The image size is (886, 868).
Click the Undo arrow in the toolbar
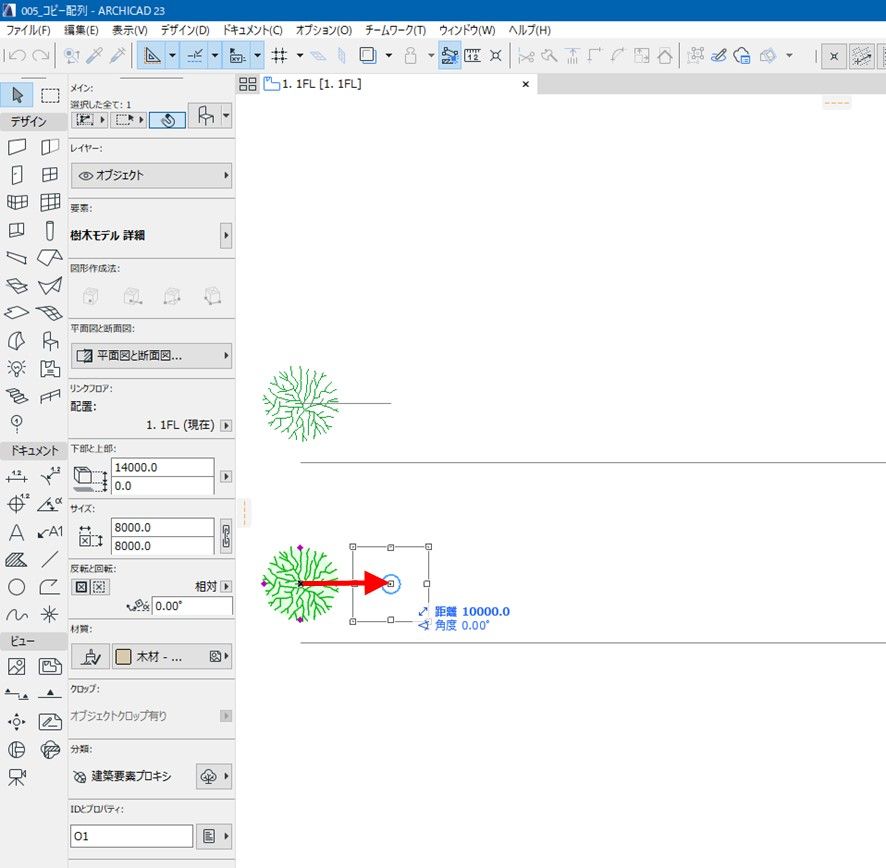[x=17, y=55]
